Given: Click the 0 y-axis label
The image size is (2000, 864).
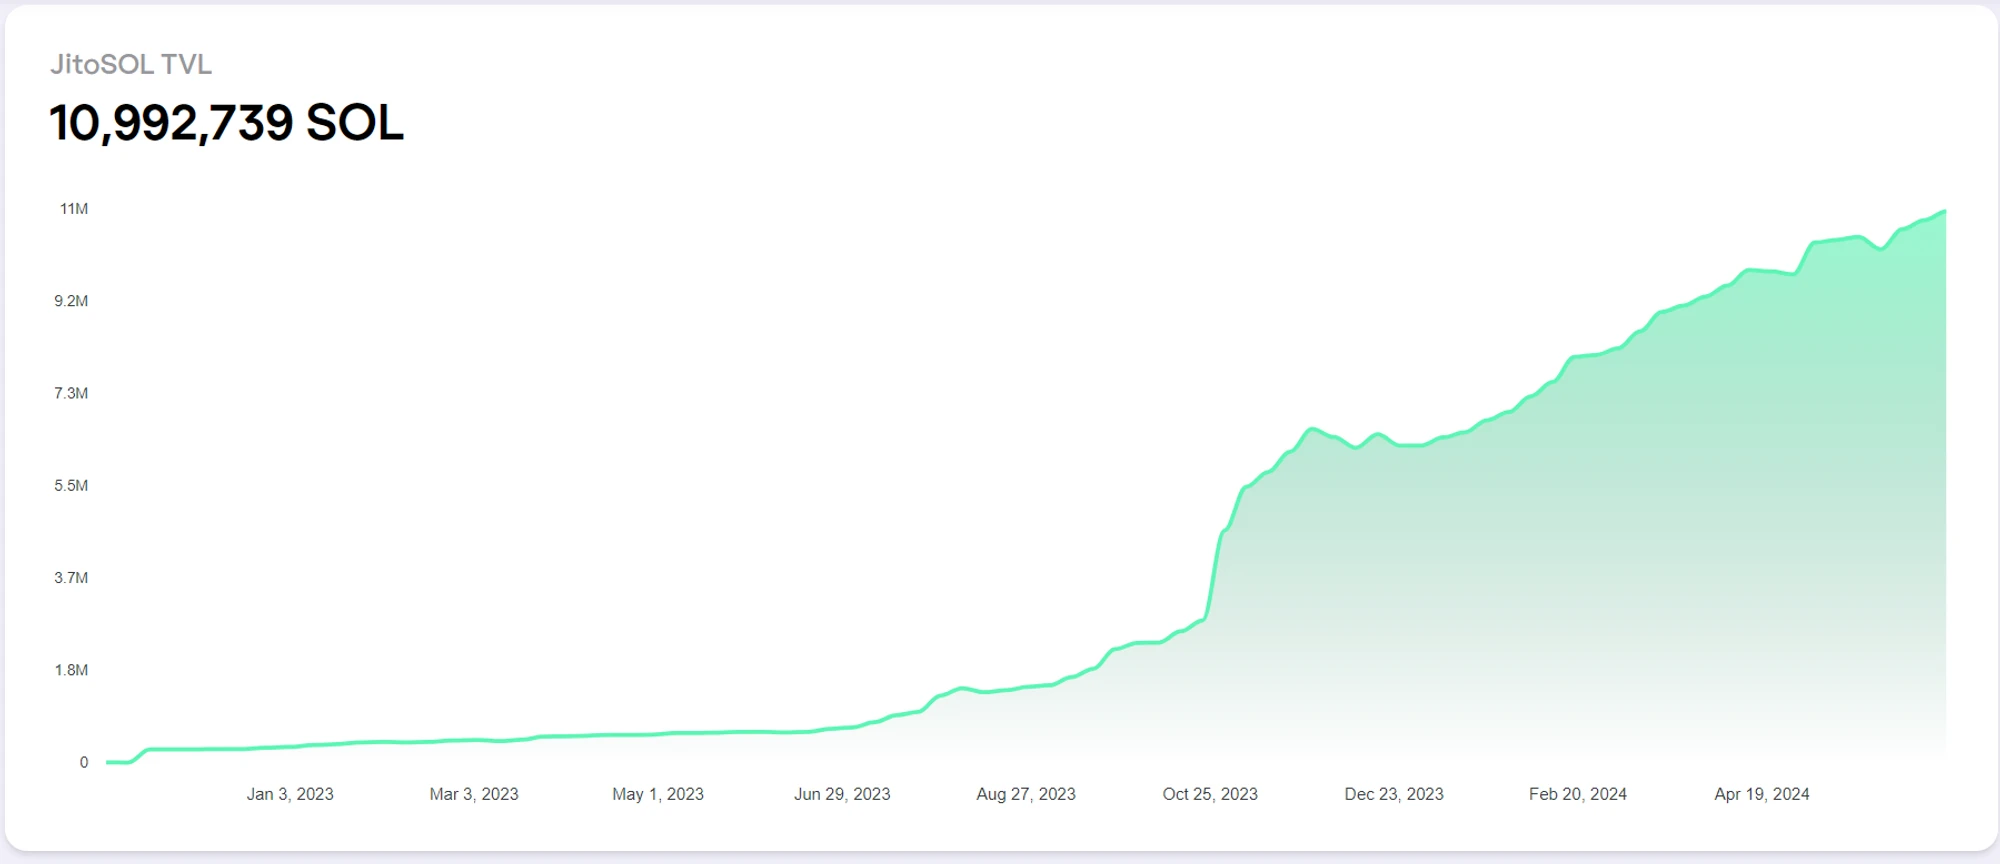Looking at the screenshot, I should (x=84, y=762).
